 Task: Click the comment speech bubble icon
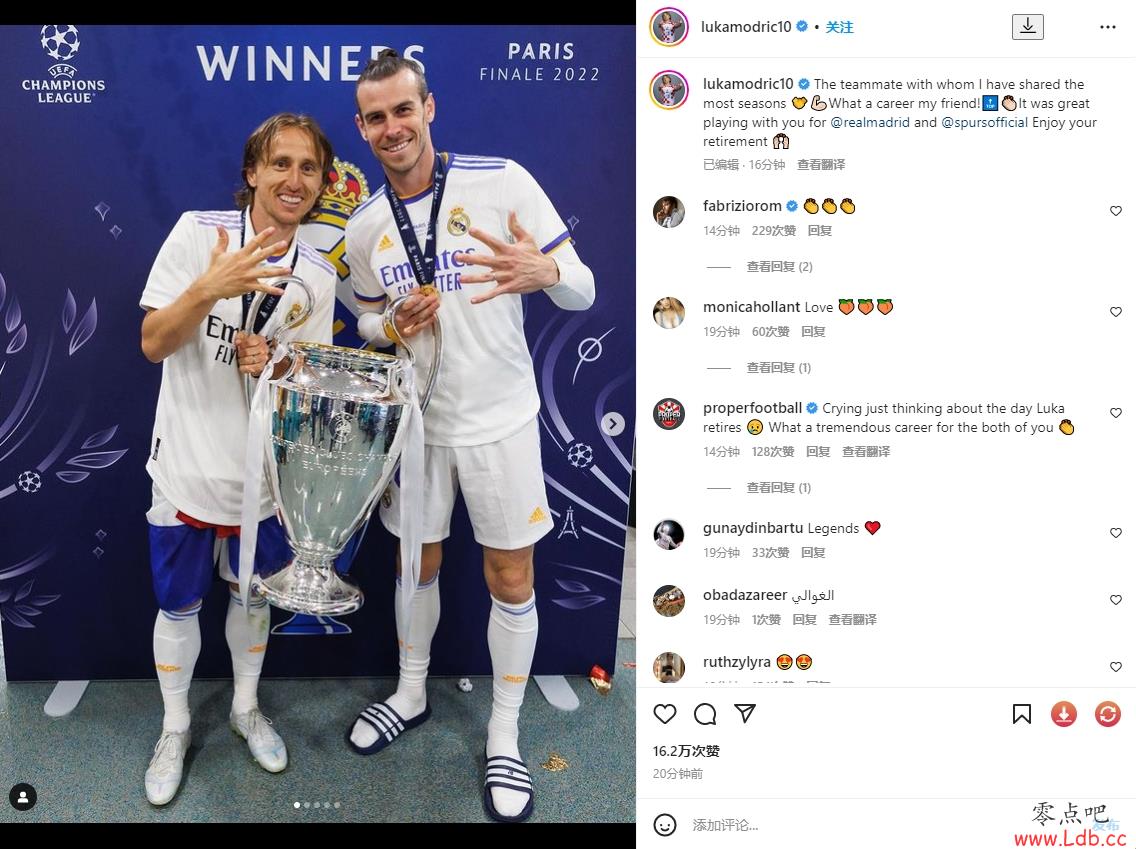(x=705, y=714)
